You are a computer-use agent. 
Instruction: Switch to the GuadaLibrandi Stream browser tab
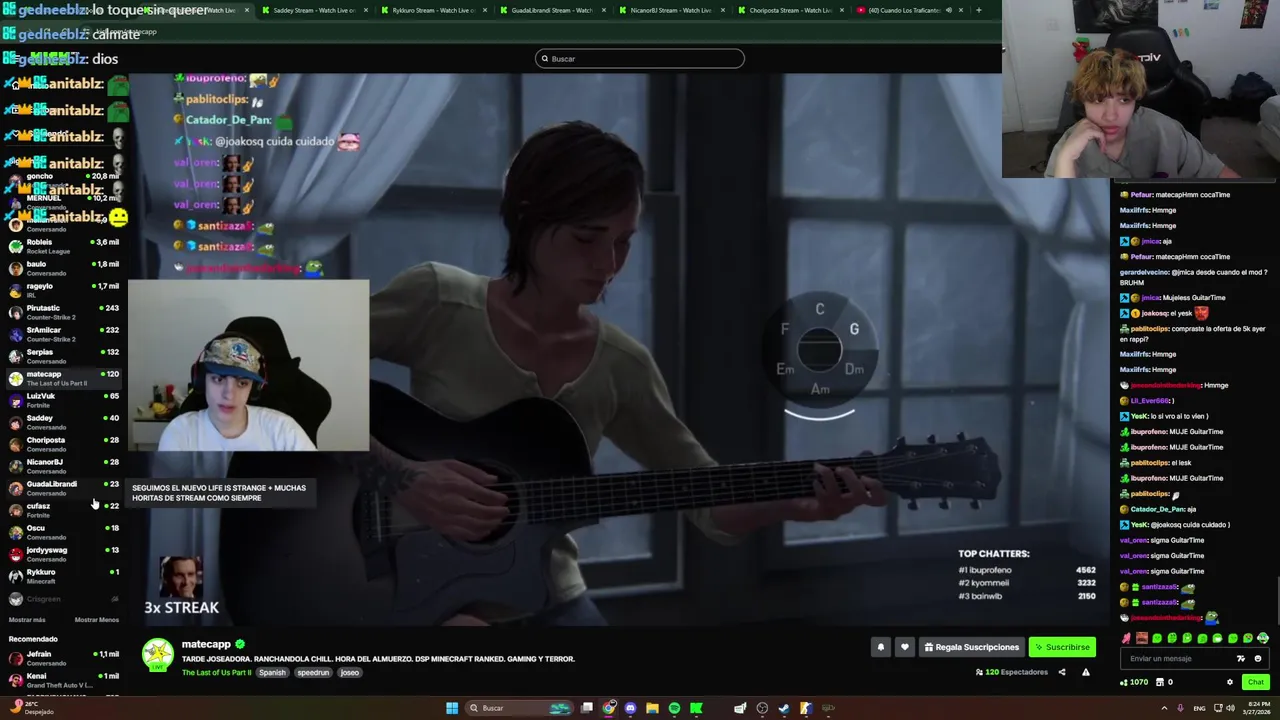[x=551, y=10]
